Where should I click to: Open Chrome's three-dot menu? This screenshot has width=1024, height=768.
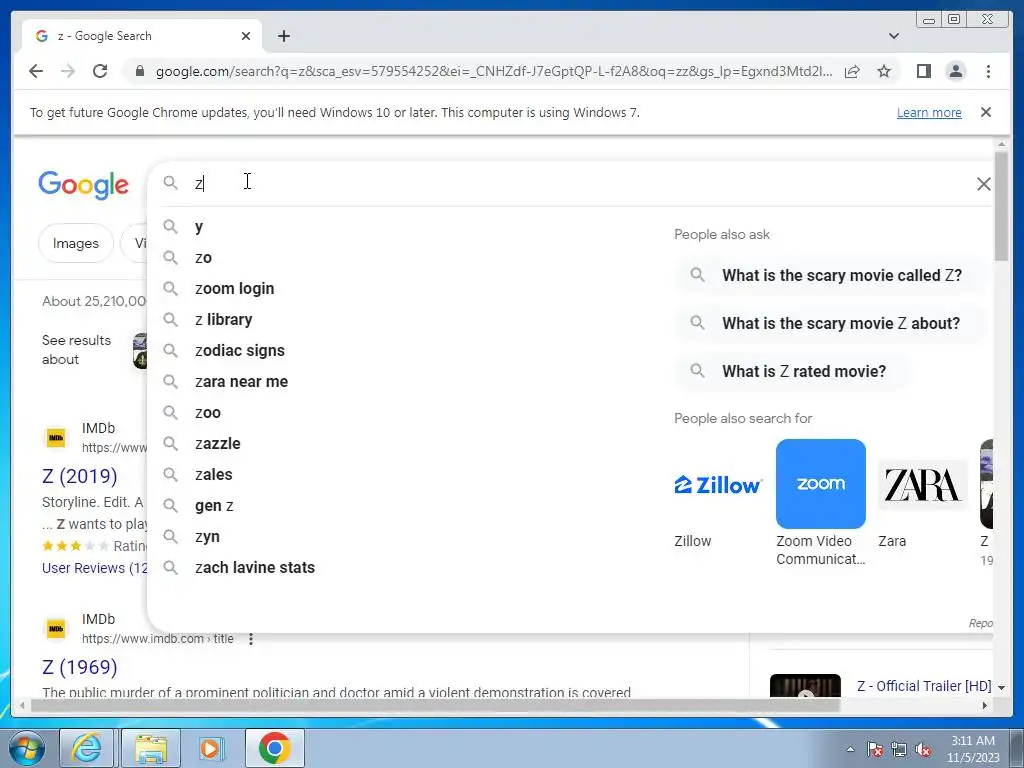click(988, 71)
